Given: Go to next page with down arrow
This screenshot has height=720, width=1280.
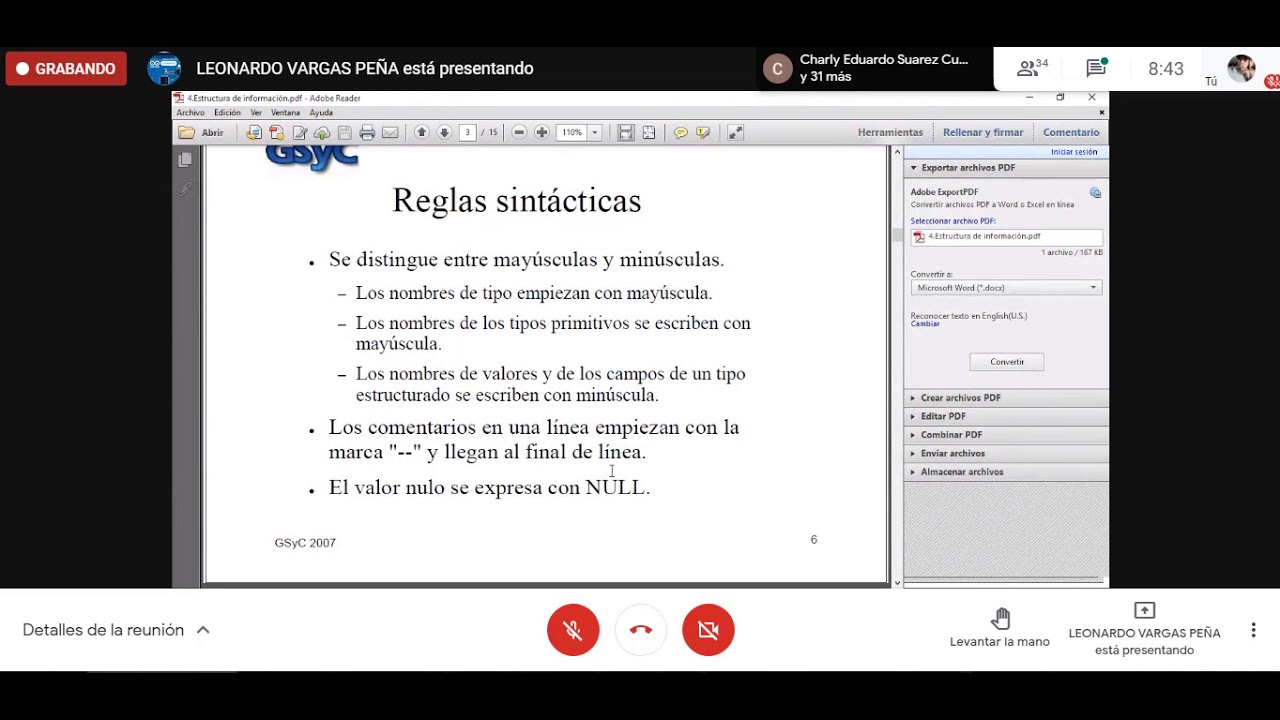Looking at the screenshot, I should point(444,132).
